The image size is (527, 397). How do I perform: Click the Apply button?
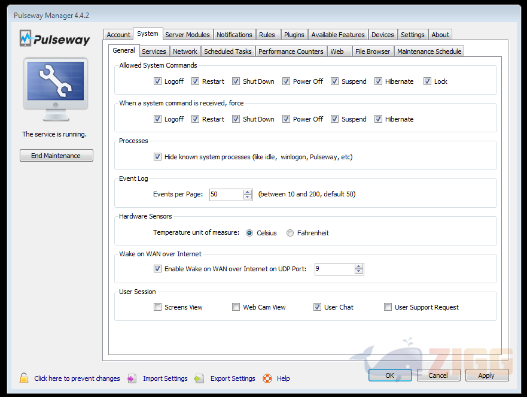click(486, 375)
